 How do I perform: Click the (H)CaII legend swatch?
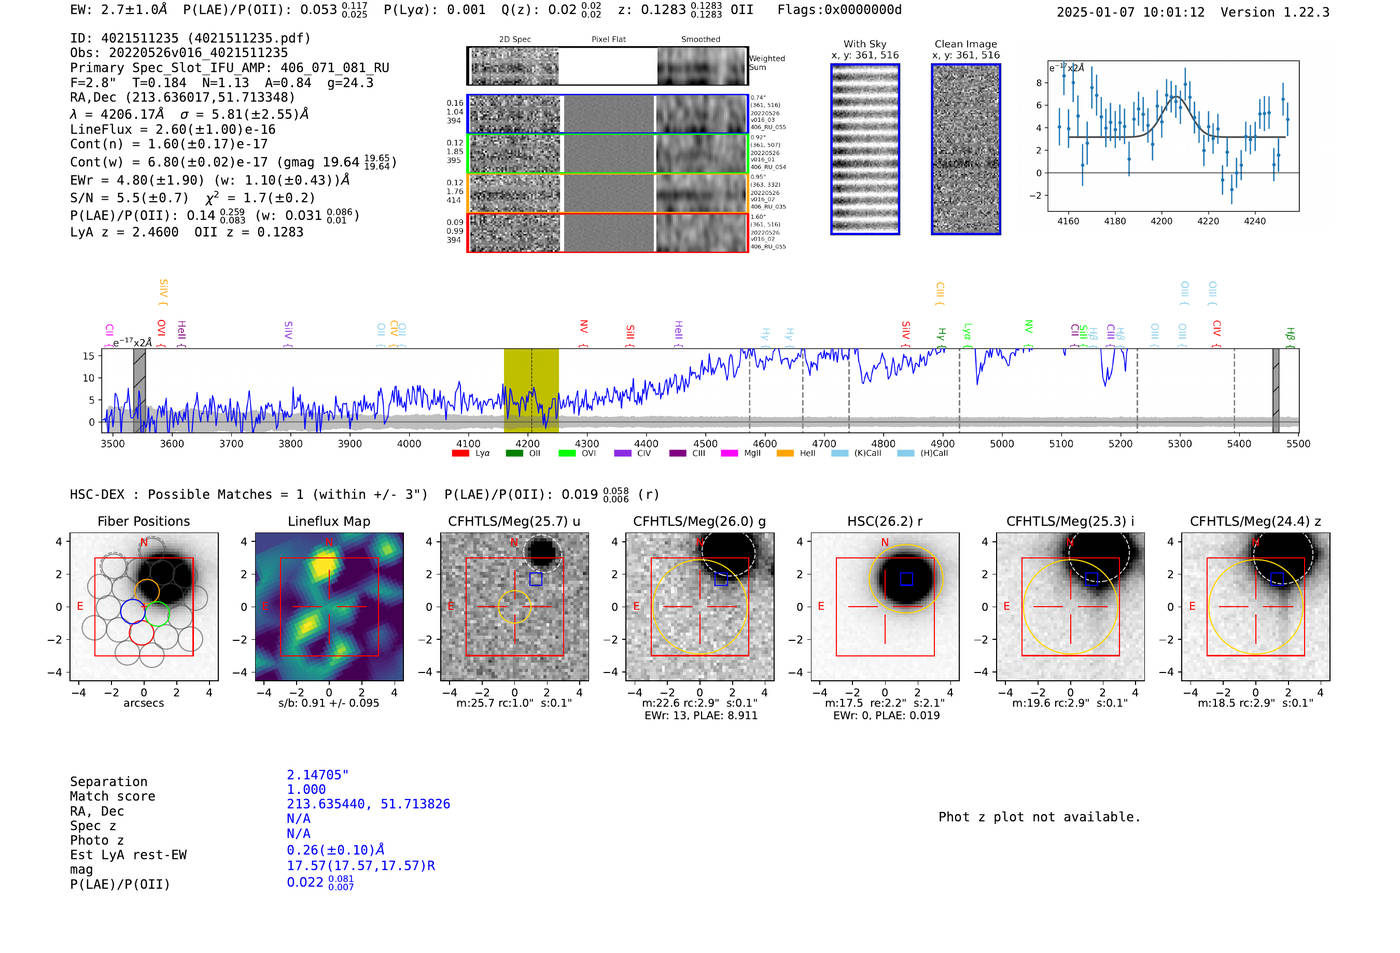[906, 453]
